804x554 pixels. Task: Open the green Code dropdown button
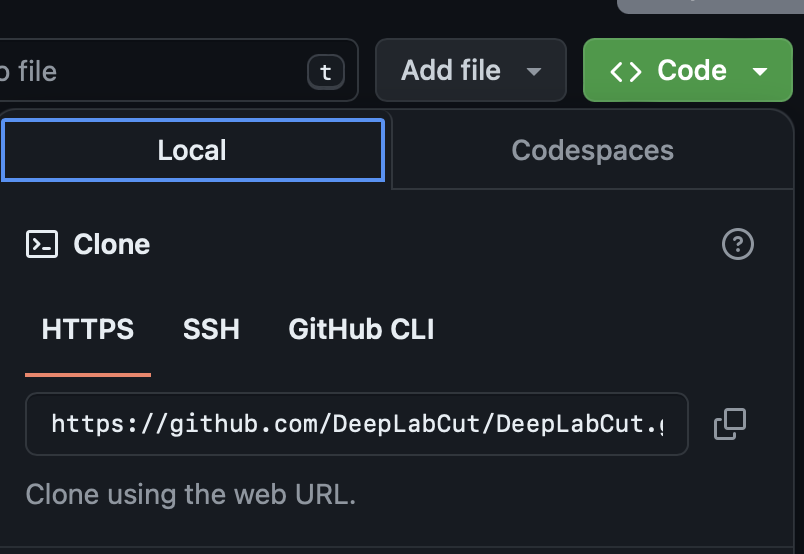pyautogui.click(x=688, y=70)
